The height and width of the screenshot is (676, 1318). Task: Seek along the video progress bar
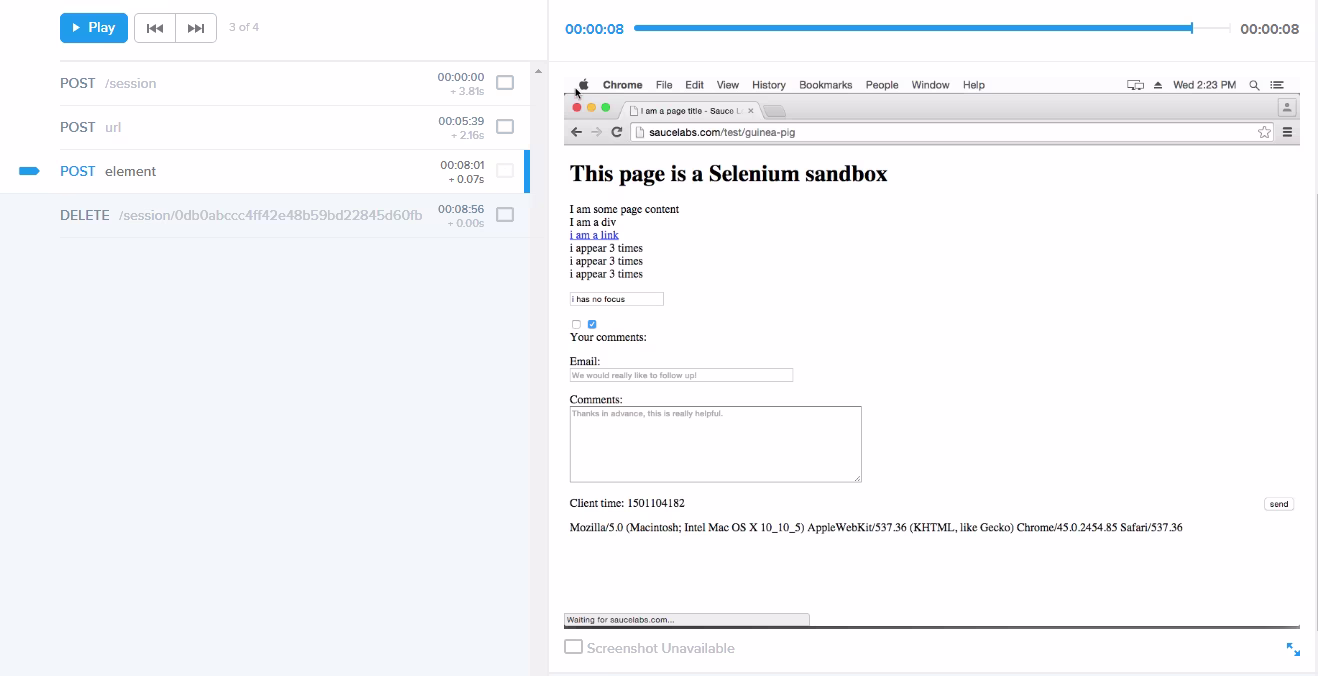pyautogui.click(x=932, y=28)
